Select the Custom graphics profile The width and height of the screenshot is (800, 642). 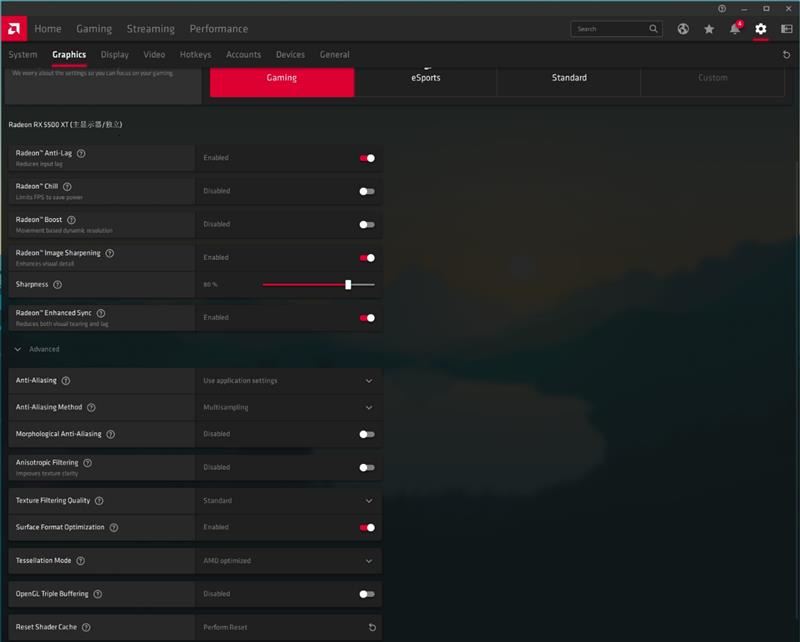pos(713,82)
